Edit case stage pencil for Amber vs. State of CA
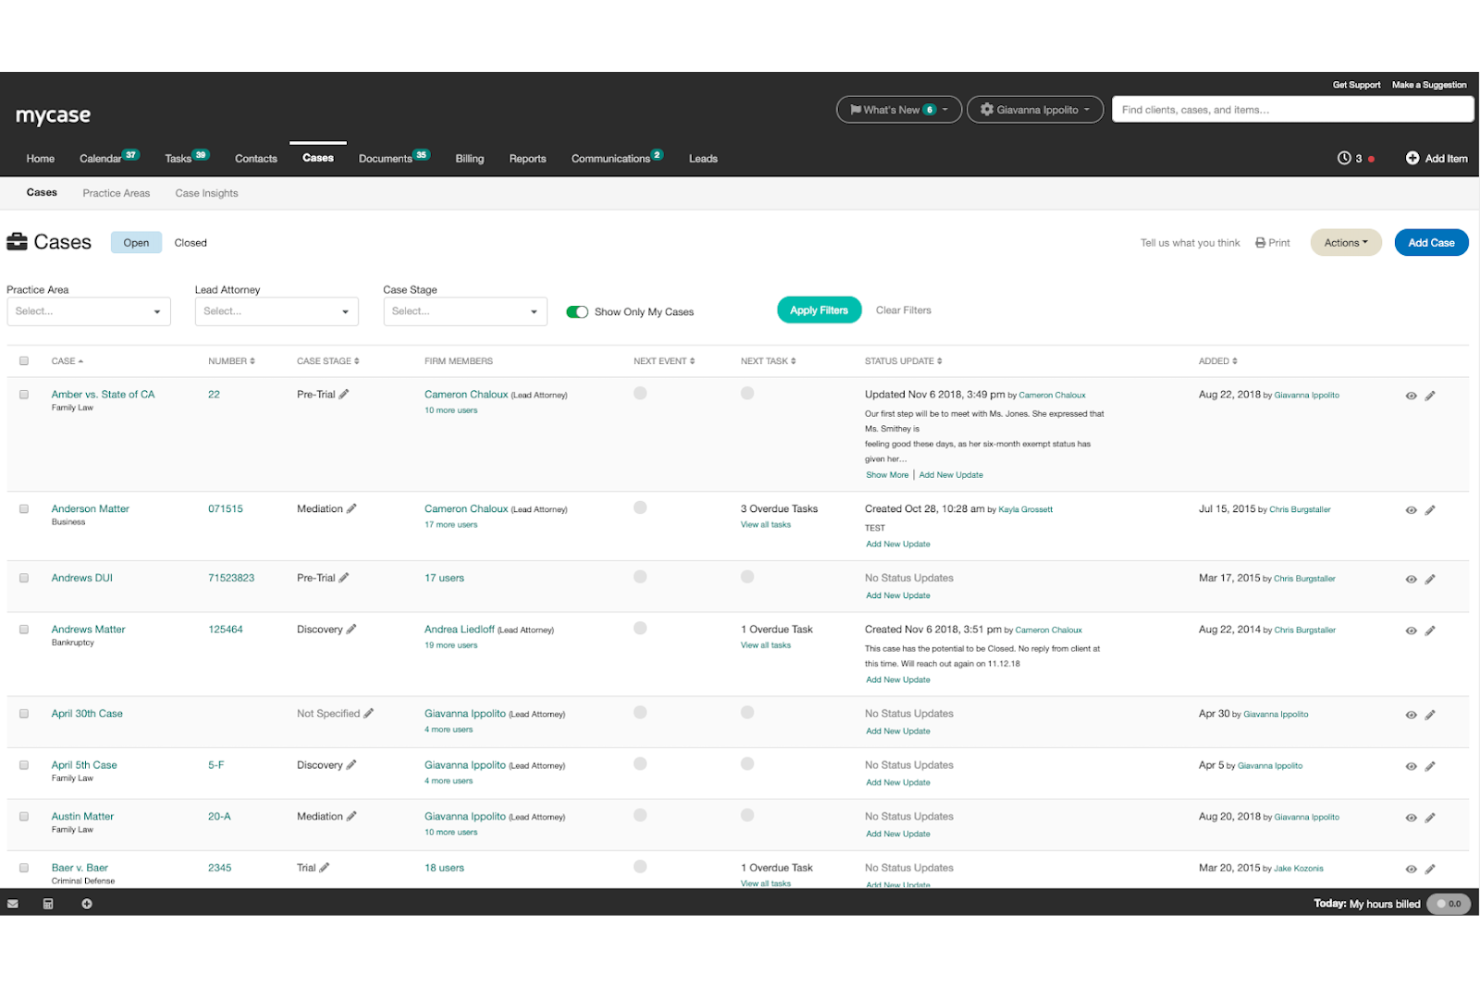Viewport: 1480px width, 987px height. click(x=344, y=394)
